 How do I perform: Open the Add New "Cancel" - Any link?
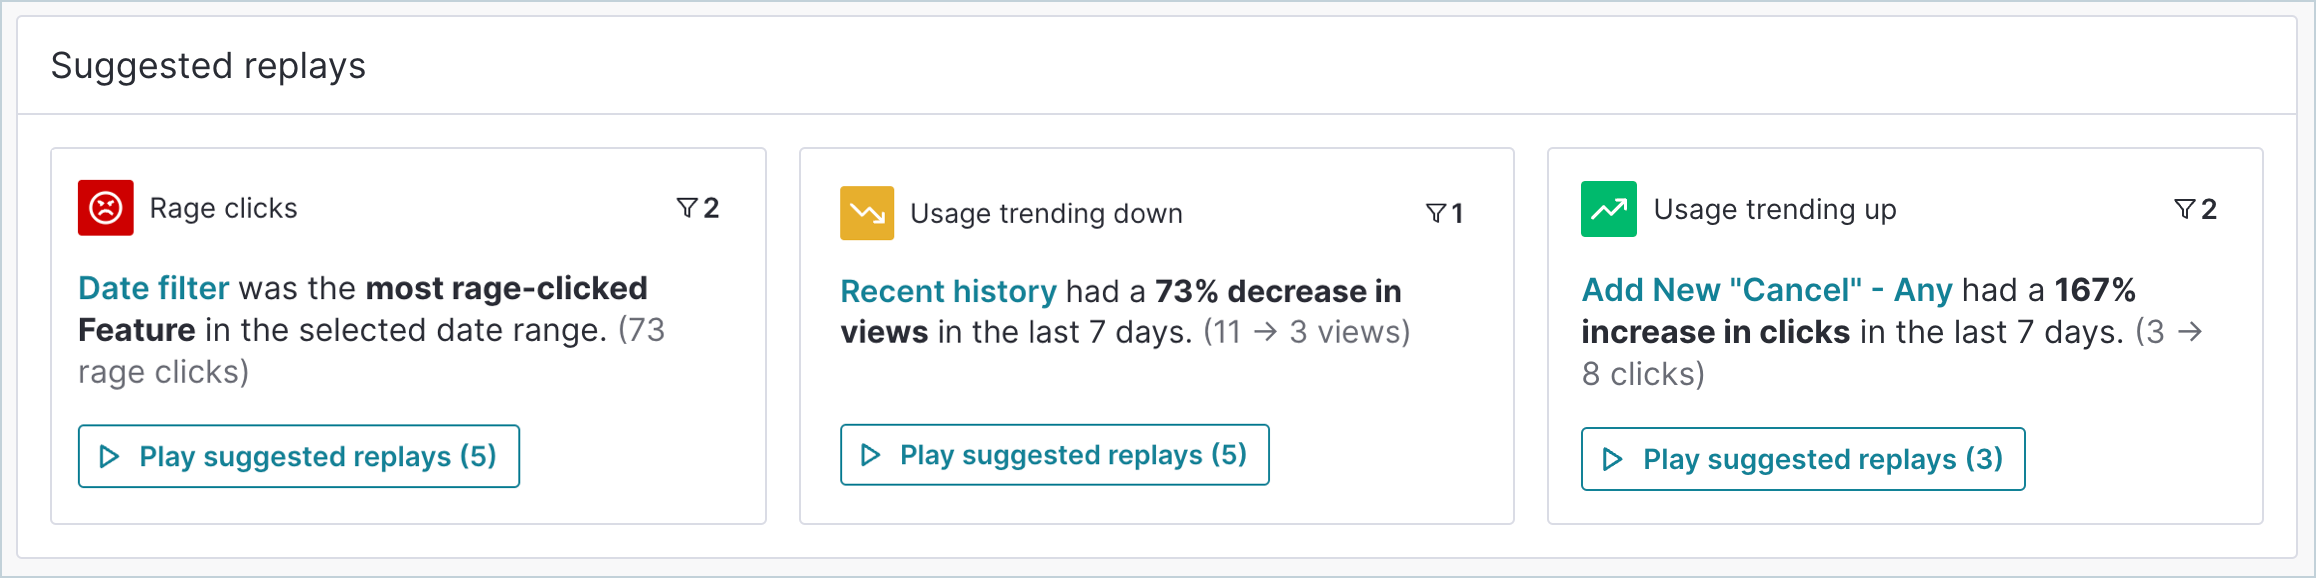1767,290
